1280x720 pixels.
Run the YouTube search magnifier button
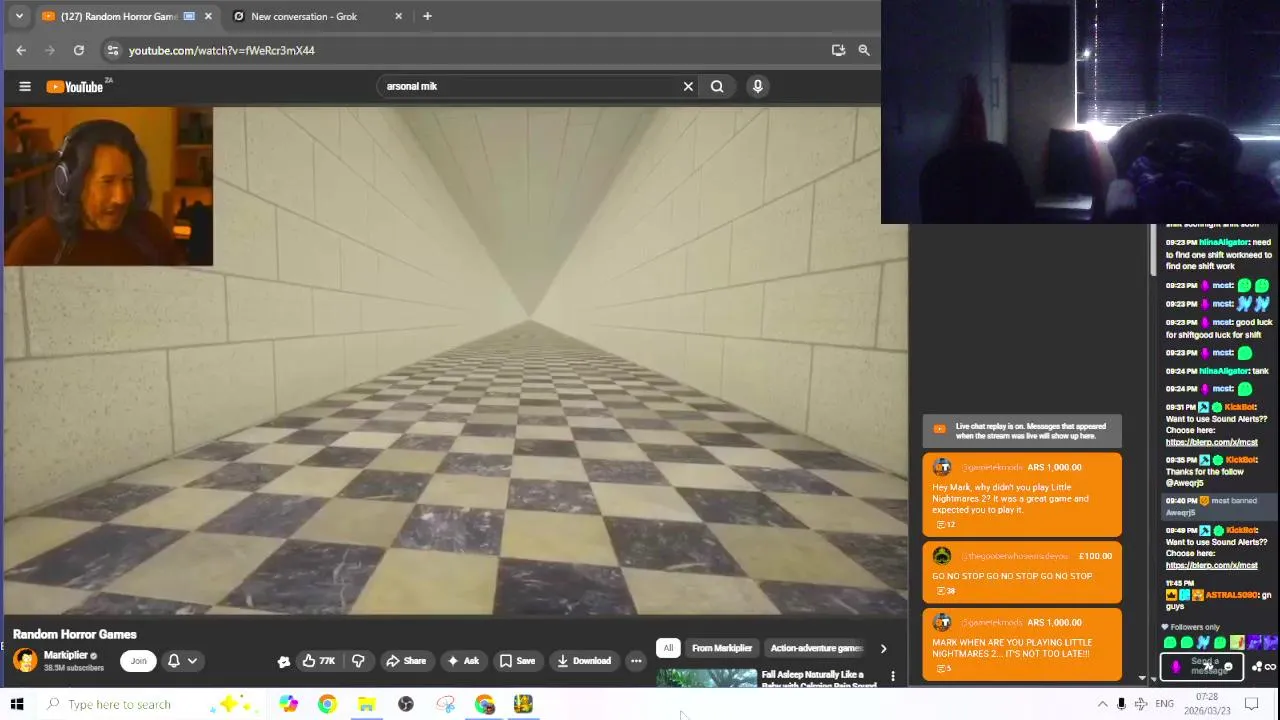[x=717, y=86]
